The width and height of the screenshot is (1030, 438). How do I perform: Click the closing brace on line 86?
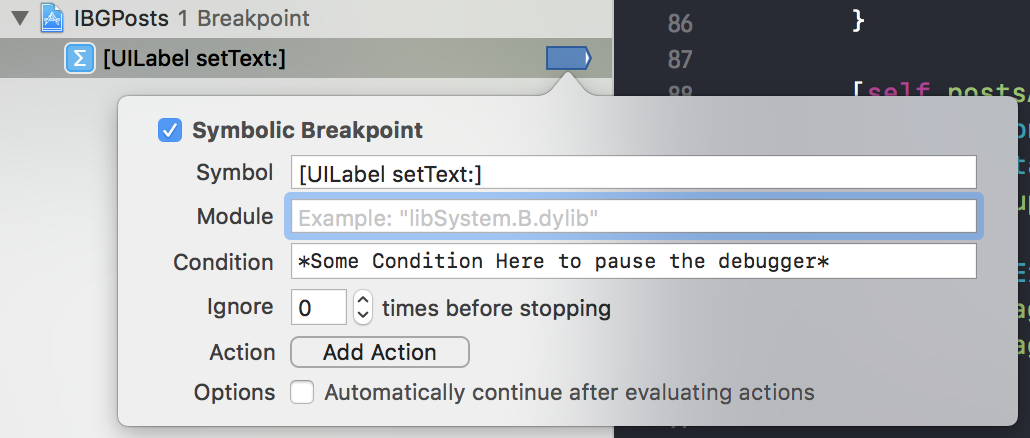coord(859,20)
